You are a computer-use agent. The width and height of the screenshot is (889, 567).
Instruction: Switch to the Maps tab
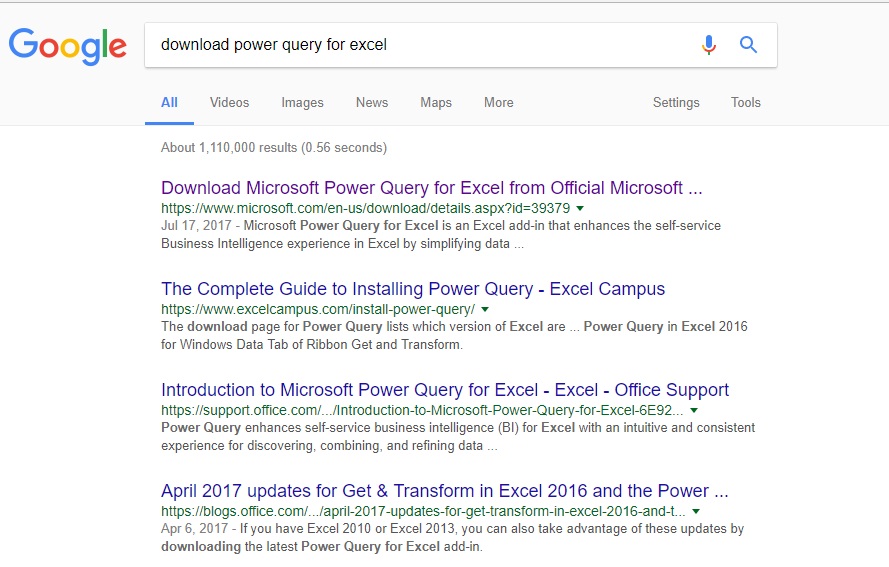(x=436, y=102)
